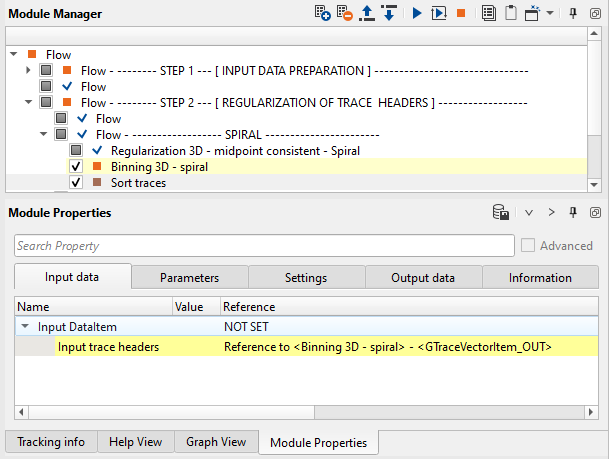Screen dimensions: 609x459
Task: Move module up with the up-arrow icon
Action: 366,14
